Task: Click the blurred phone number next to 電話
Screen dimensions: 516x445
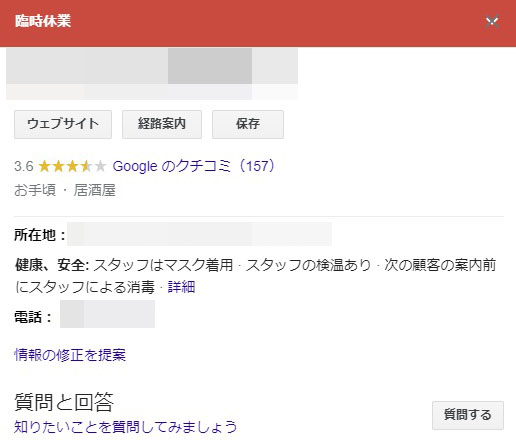Action: click(x=107, y=314)
